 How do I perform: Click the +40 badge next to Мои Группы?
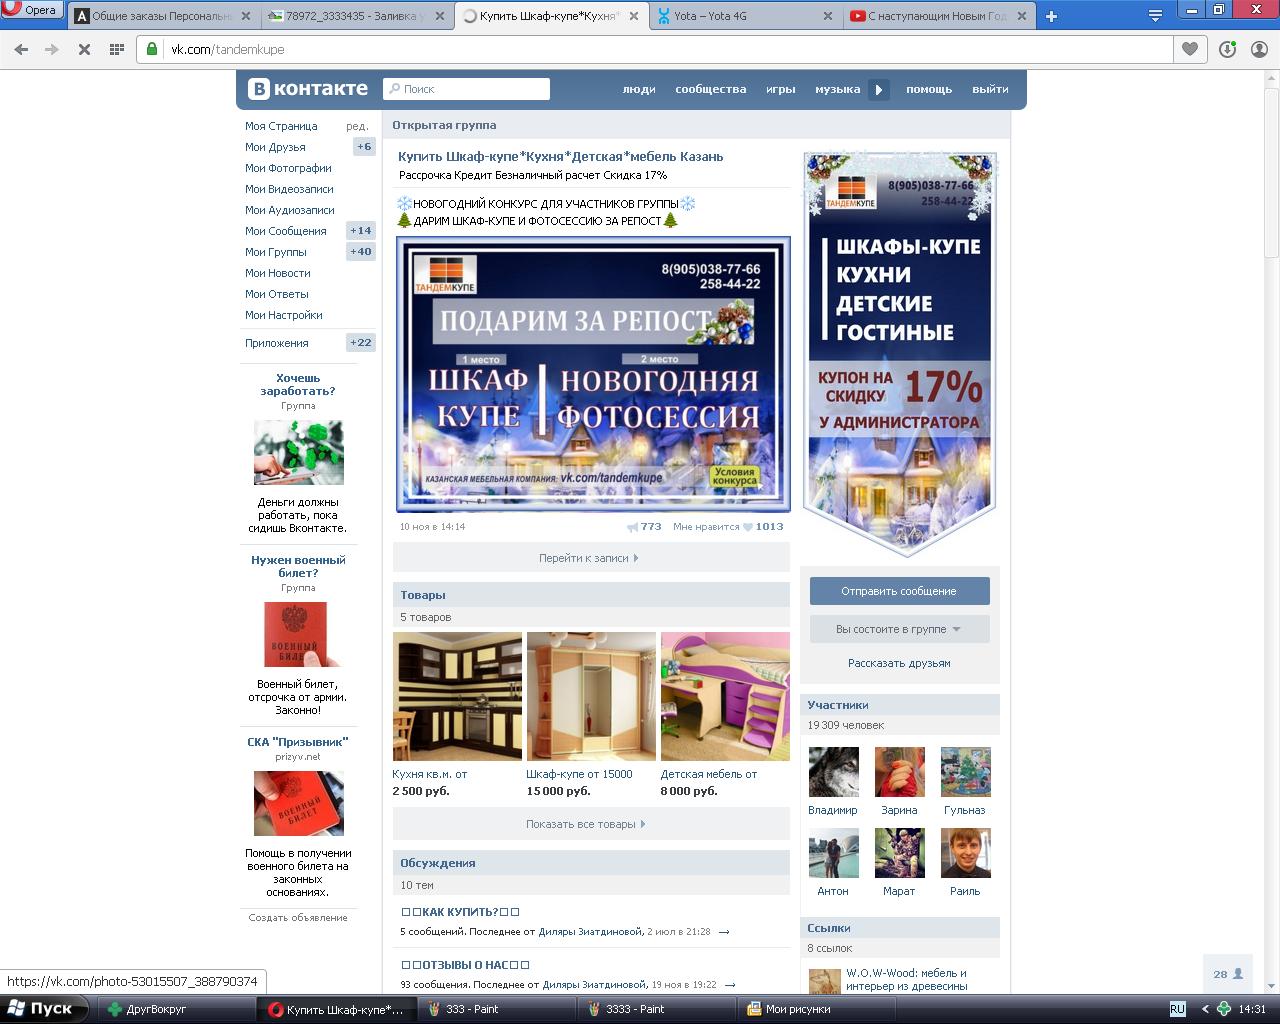361,252
